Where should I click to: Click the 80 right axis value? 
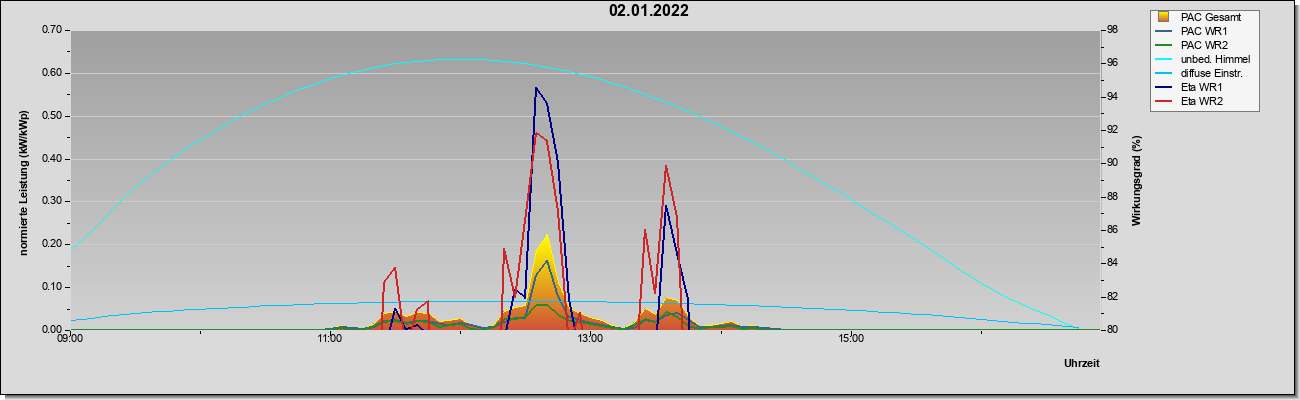pos(1112,330)
